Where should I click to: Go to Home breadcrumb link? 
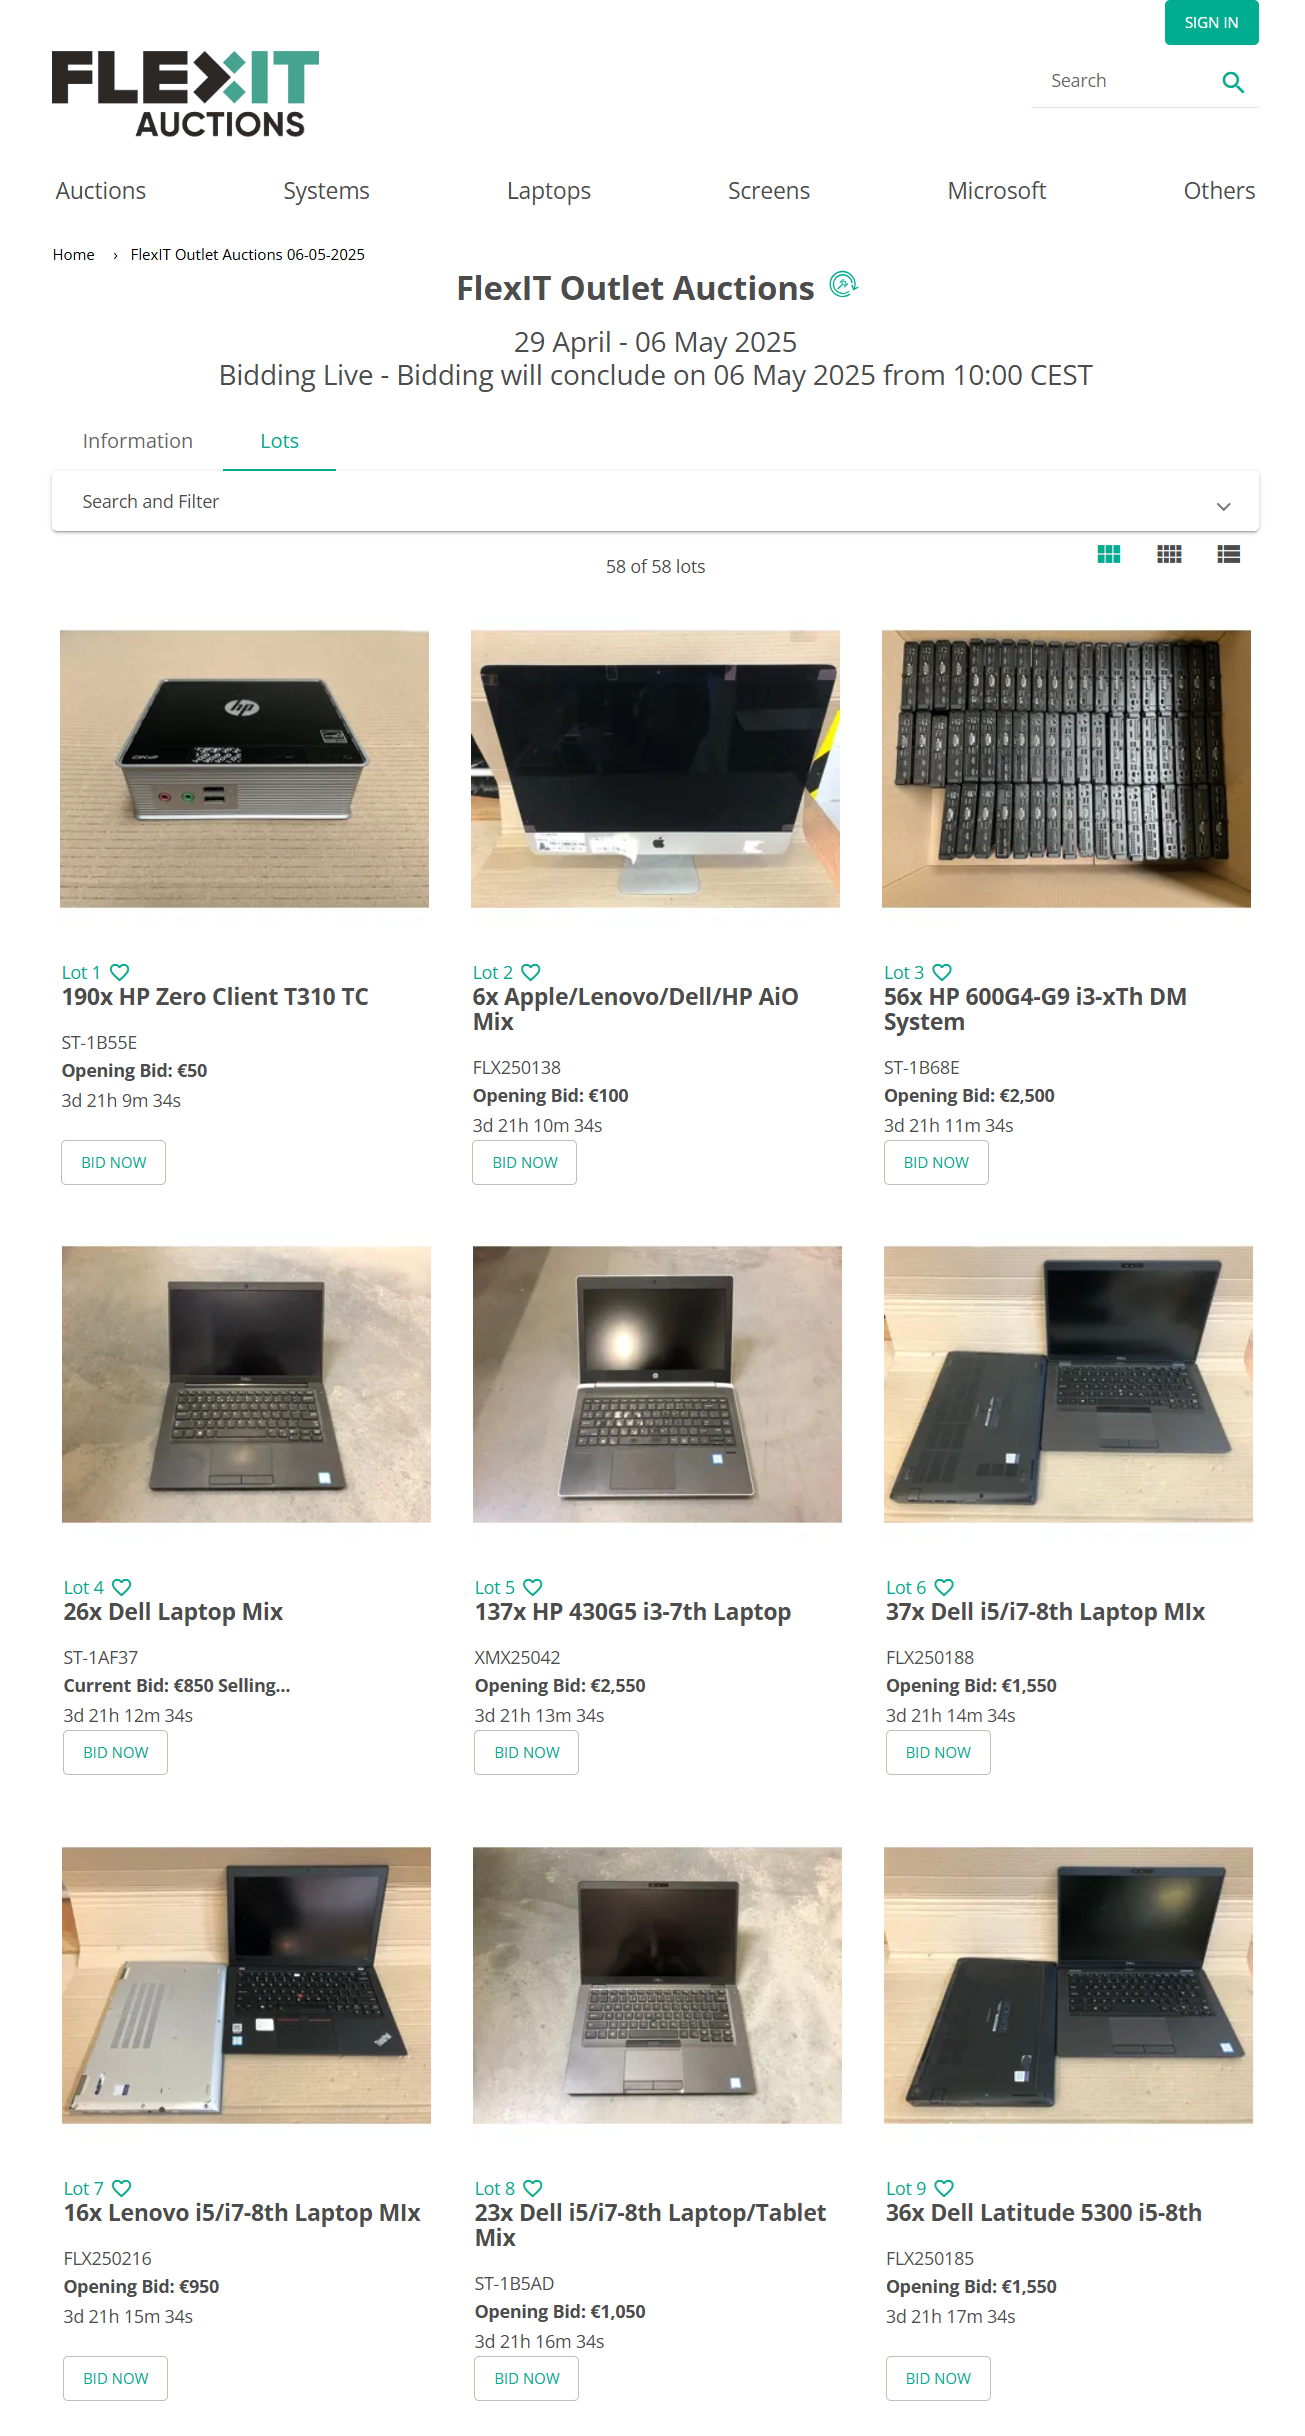pos(74,255)
